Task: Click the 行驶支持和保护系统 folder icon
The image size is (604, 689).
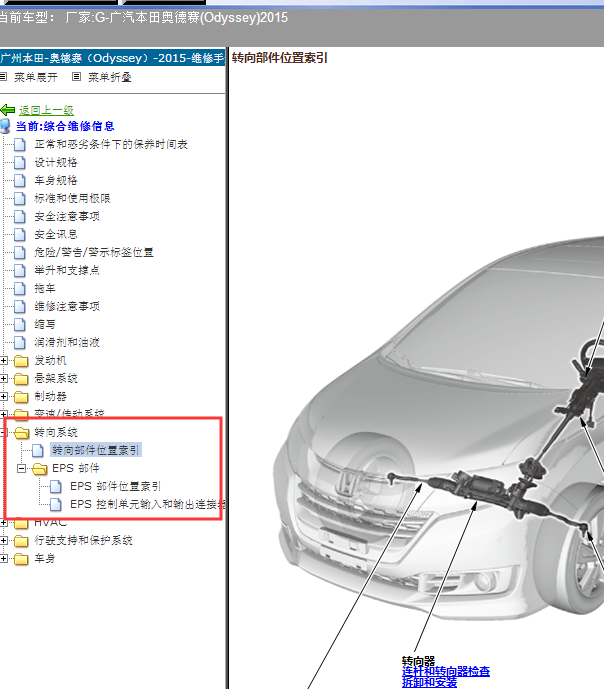Action: (x=21, y=541)
